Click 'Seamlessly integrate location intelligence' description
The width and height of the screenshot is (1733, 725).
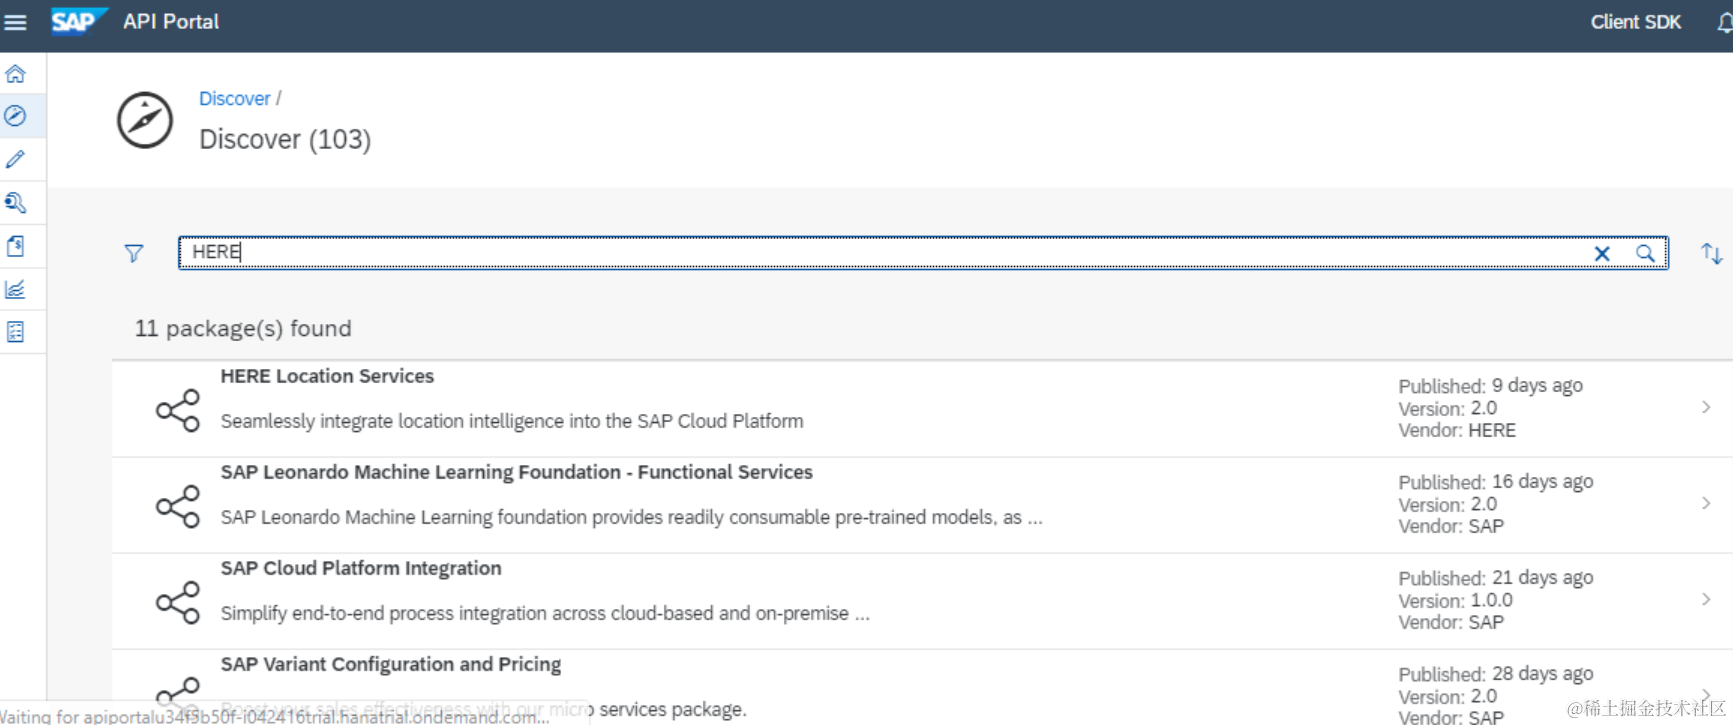[x=512, y=421]
